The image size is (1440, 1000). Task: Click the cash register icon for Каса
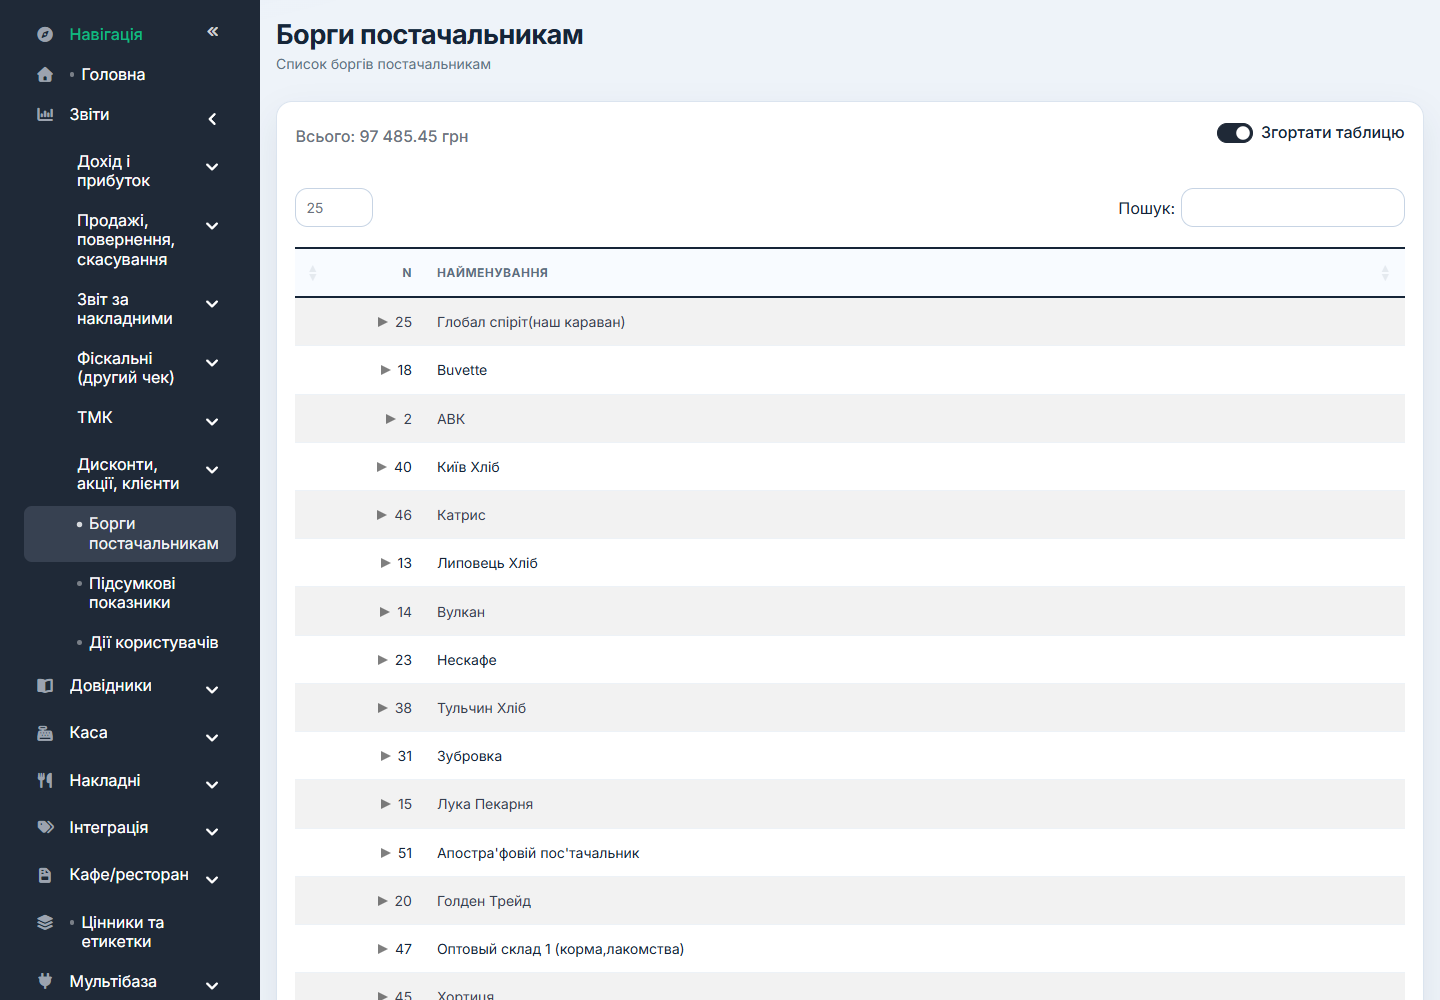pos(45,733)
